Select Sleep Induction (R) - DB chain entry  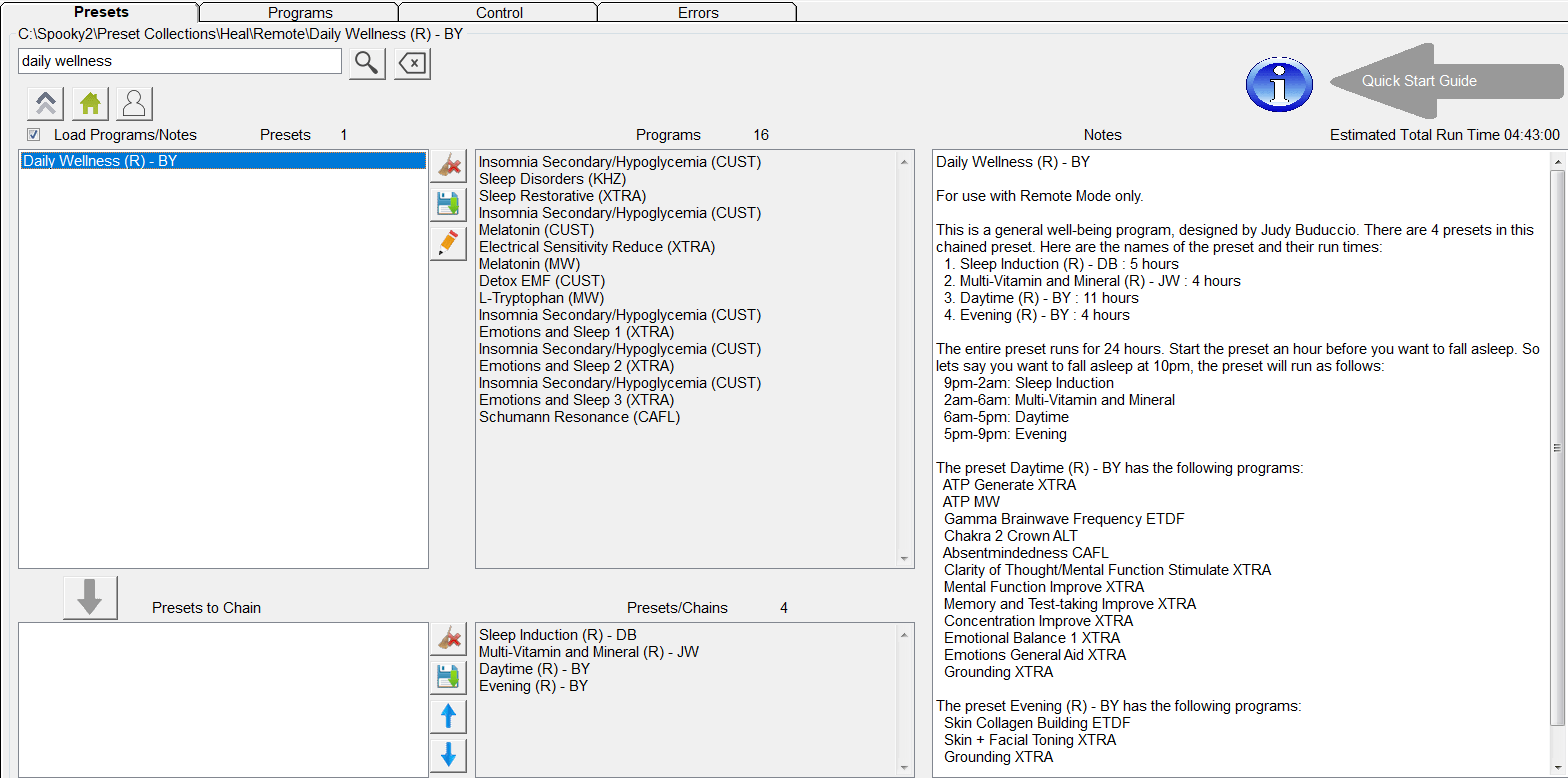pos(558,635)
